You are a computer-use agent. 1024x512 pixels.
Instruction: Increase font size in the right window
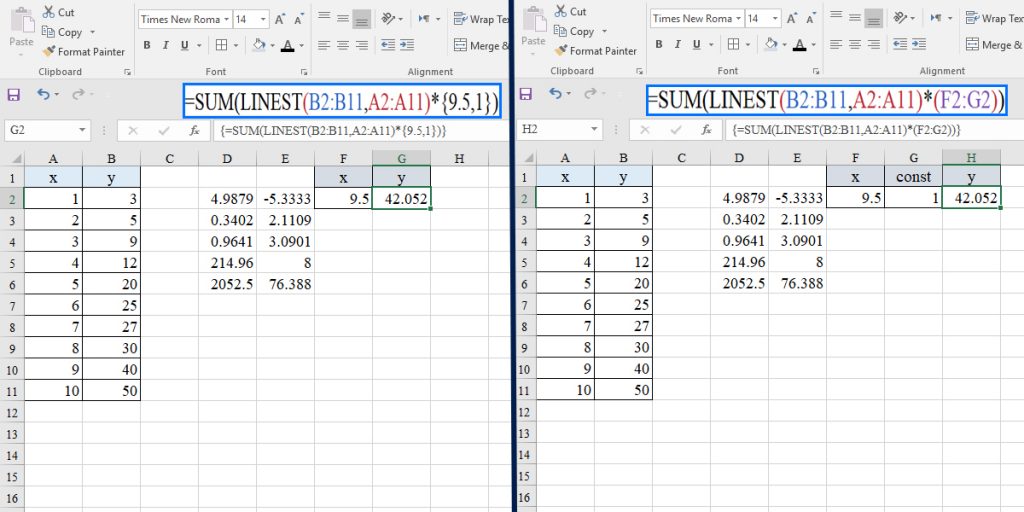tap(792, 18)
